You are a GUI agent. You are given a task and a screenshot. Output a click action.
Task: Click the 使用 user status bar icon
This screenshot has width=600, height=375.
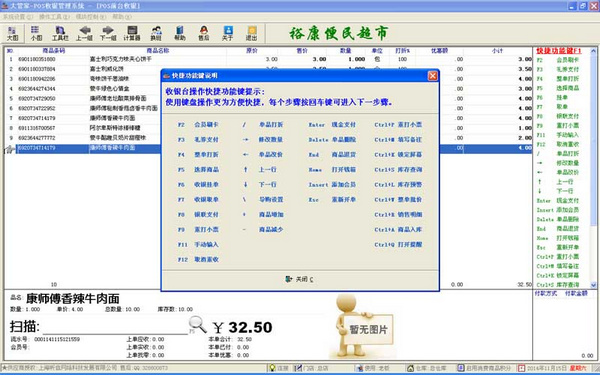click(359, 368)
